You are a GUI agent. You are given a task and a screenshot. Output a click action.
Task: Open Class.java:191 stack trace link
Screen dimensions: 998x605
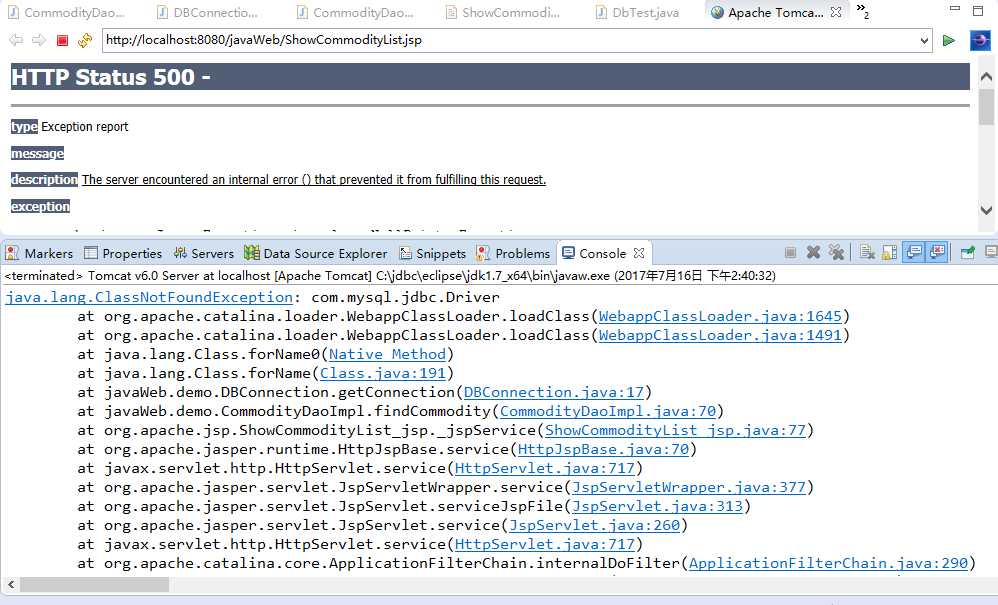click(383, 373)
